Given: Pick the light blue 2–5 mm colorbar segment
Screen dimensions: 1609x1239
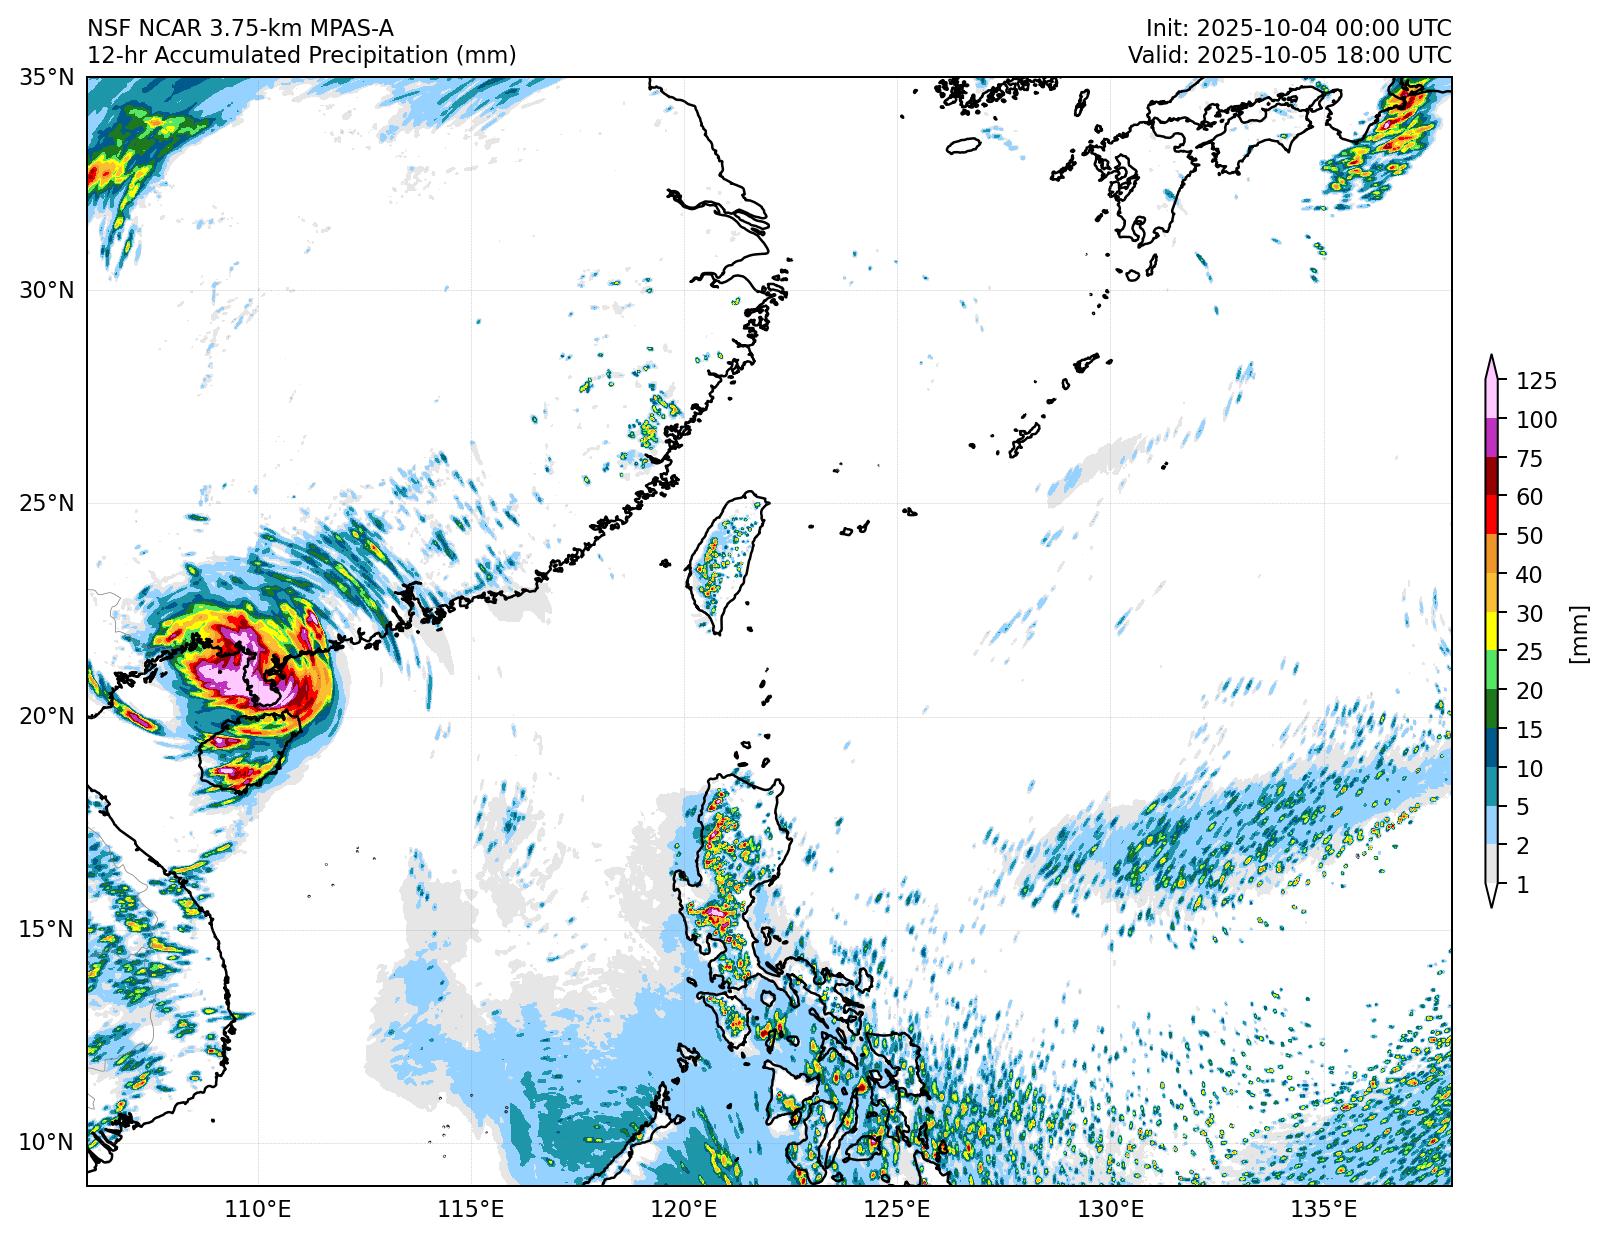Looking at the screenshot, I should (x=1491, y=826).
